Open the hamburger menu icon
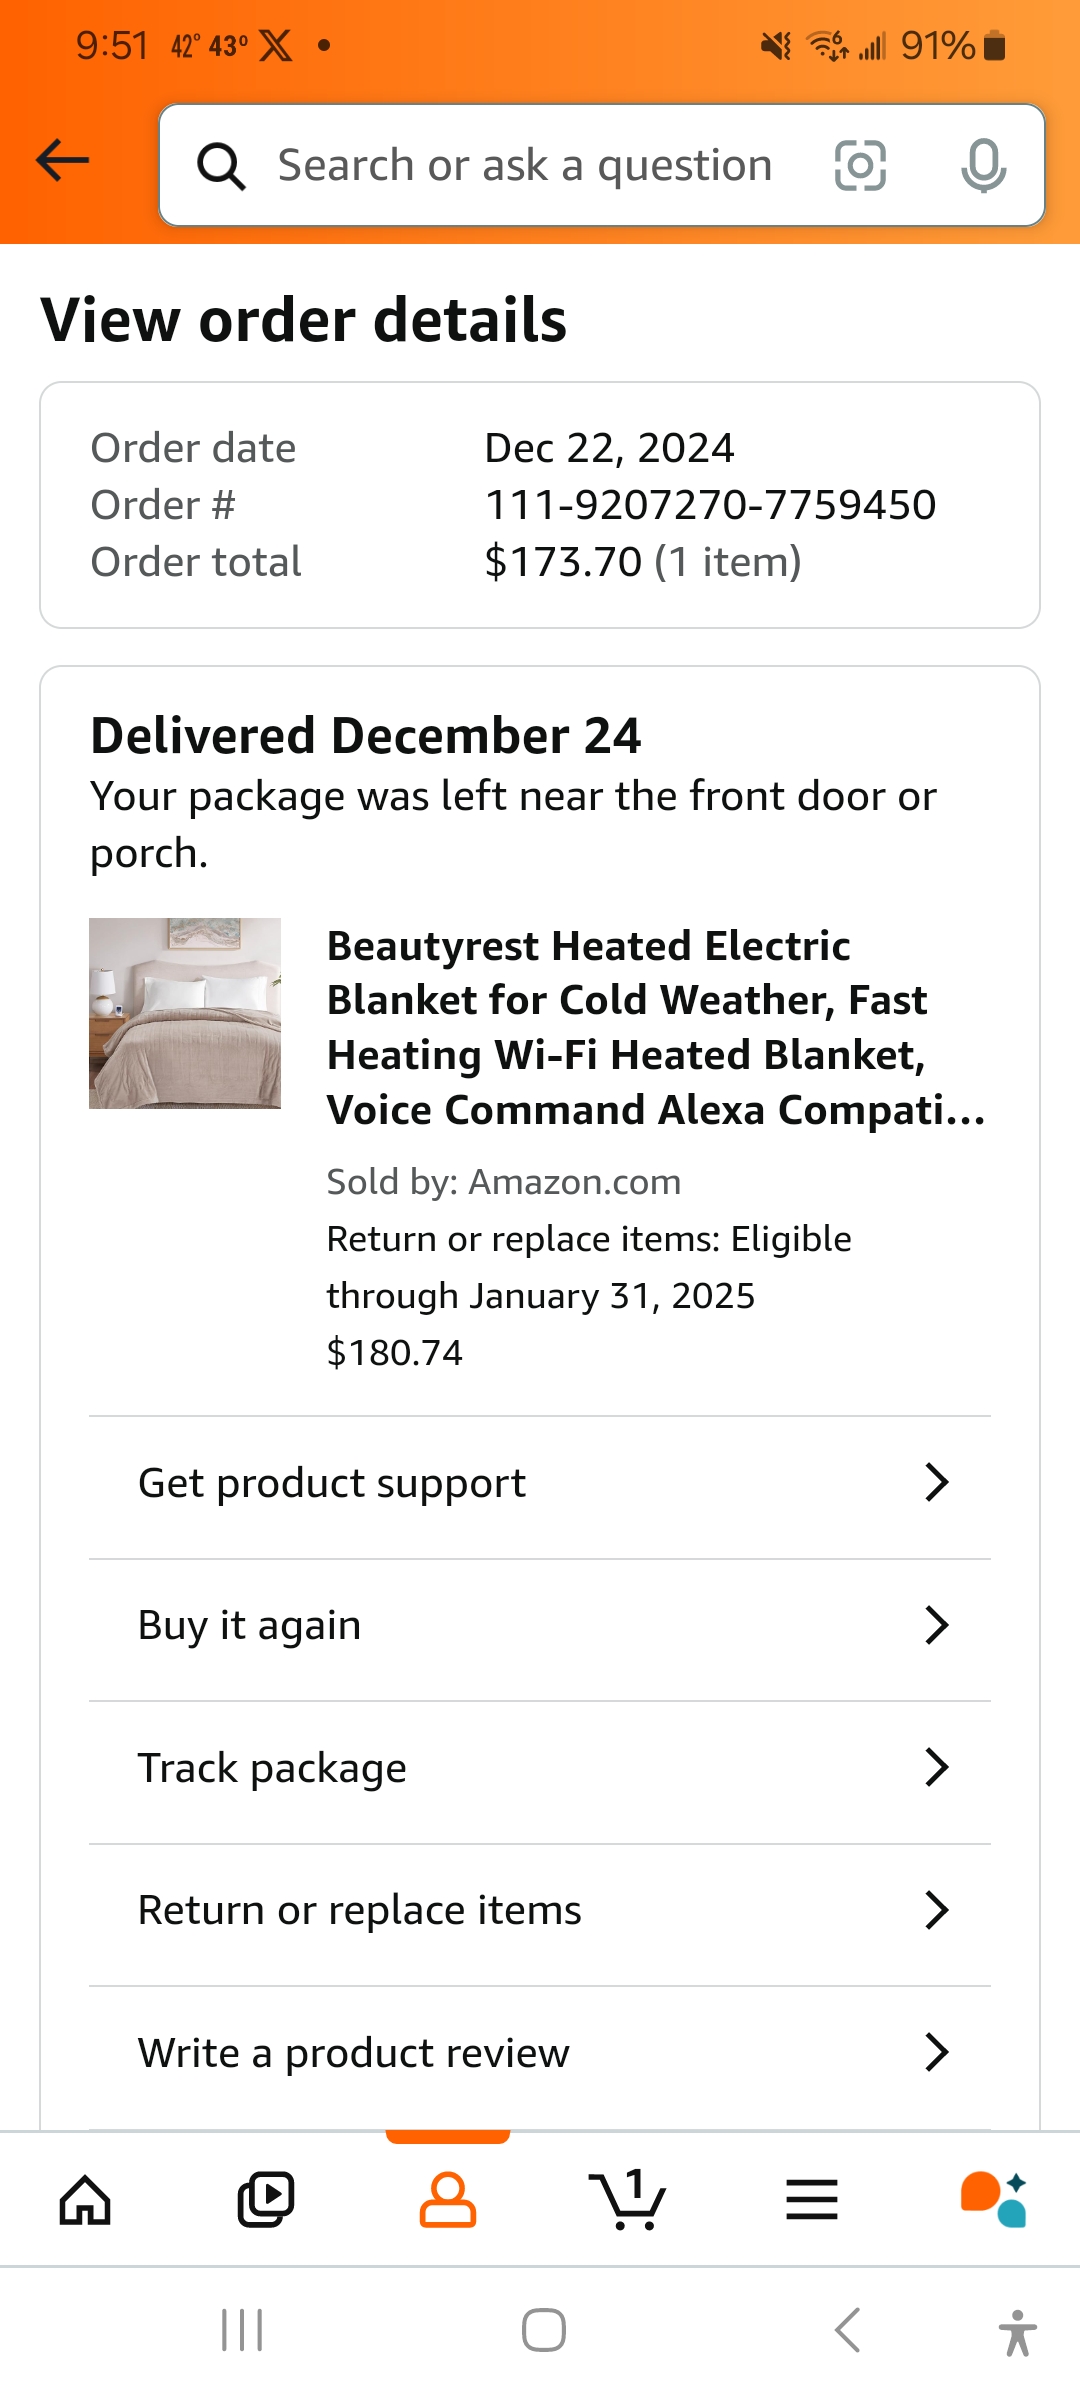 tap(811, 2200)
